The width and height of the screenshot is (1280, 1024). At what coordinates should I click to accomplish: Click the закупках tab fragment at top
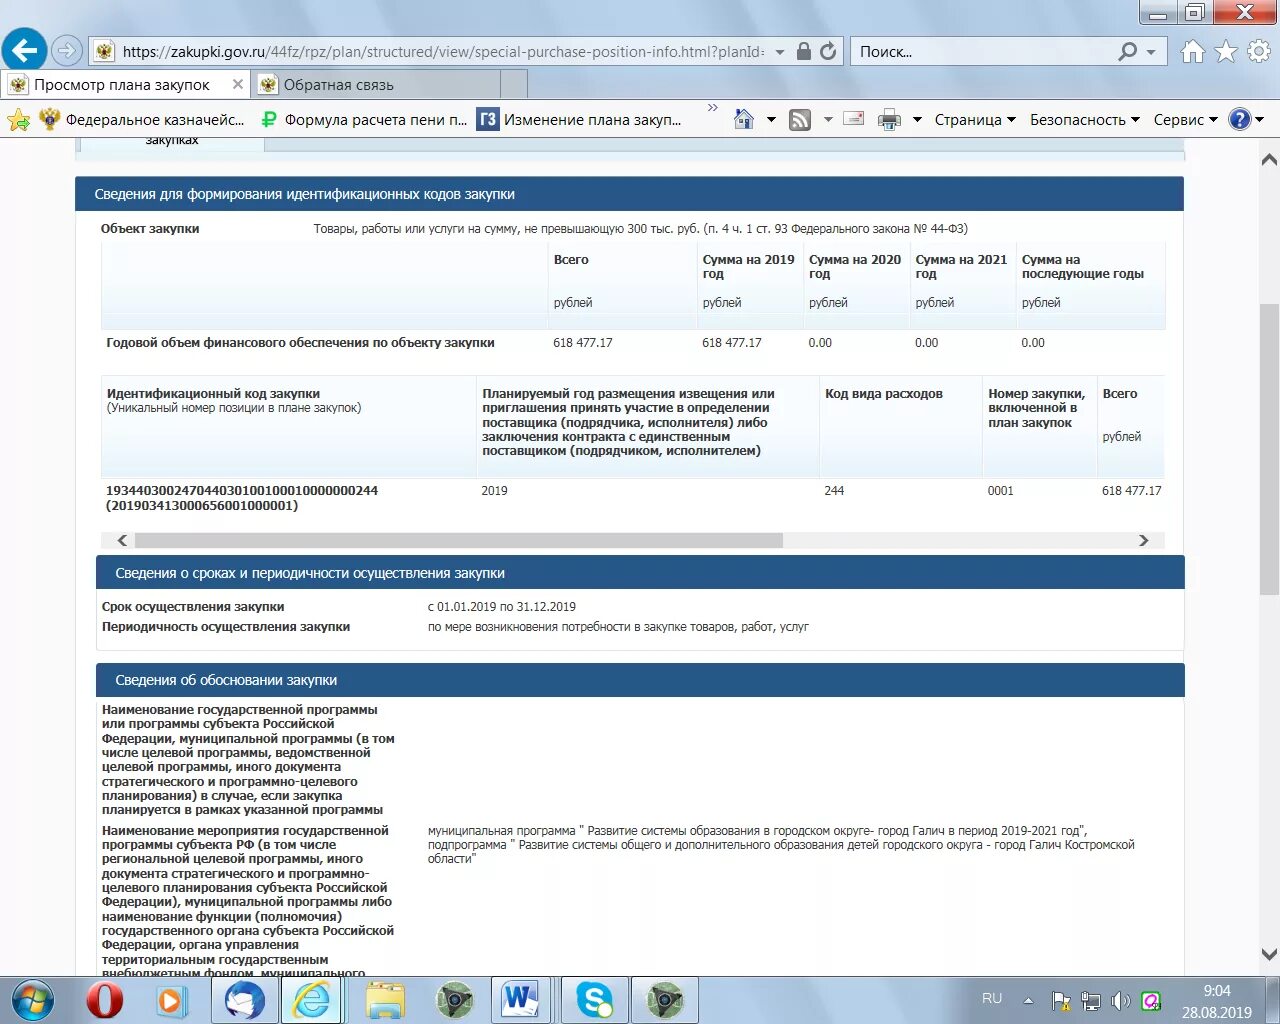172,141
